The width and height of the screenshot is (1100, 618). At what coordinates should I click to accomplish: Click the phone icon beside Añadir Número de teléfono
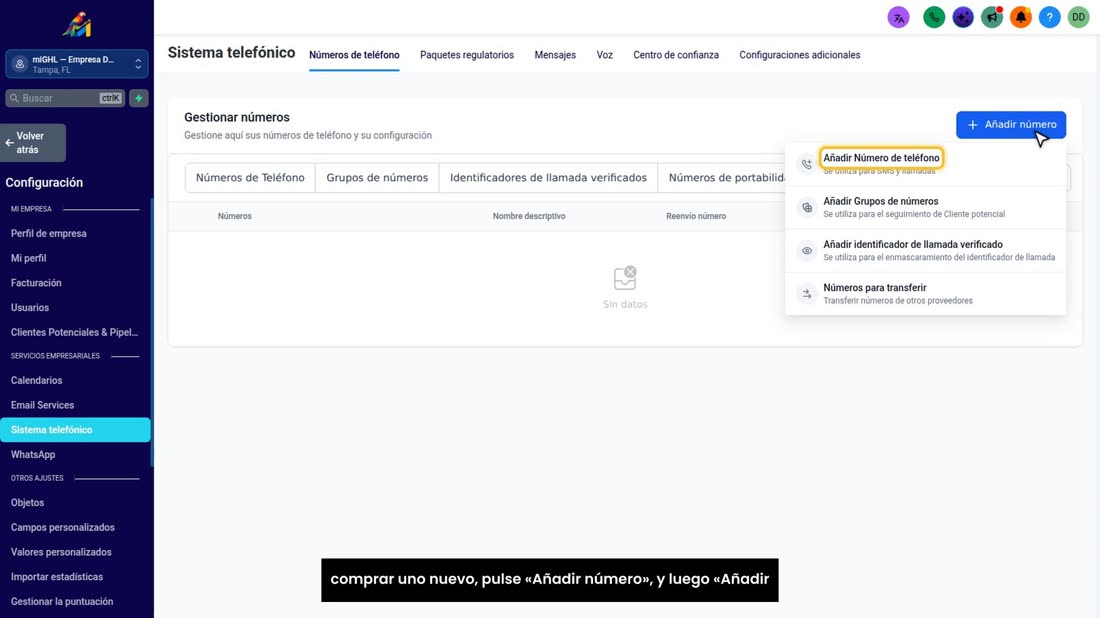(x=807, y=164)
